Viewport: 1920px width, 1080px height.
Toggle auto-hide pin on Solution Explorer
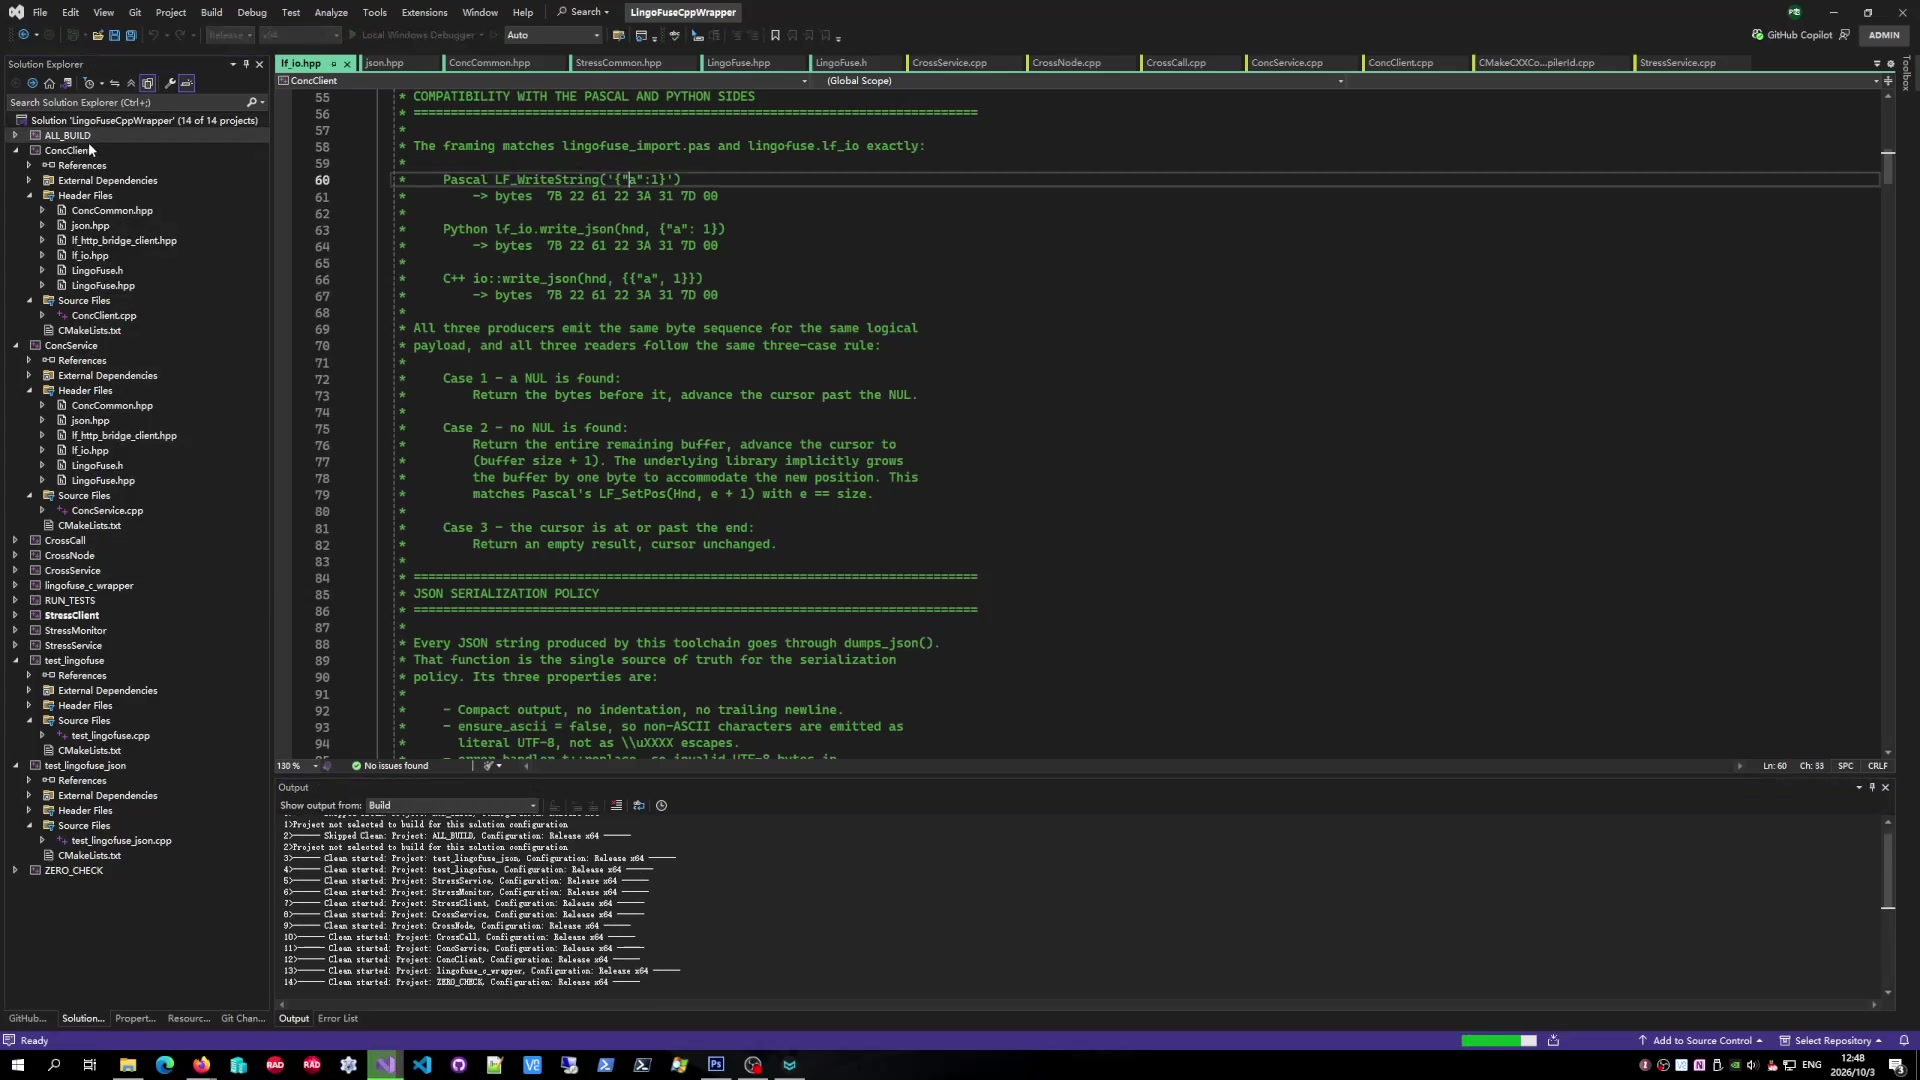pos(246,64)
